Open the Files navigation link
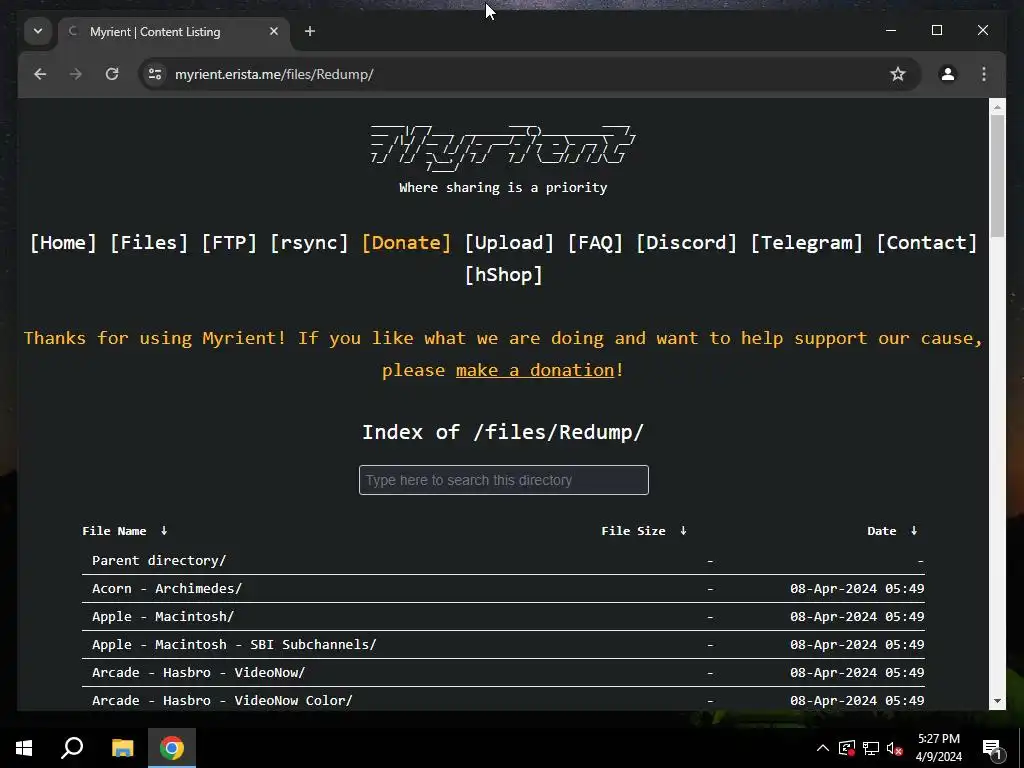This screenshot has height=768, width=1024. (x=149, y=243)
